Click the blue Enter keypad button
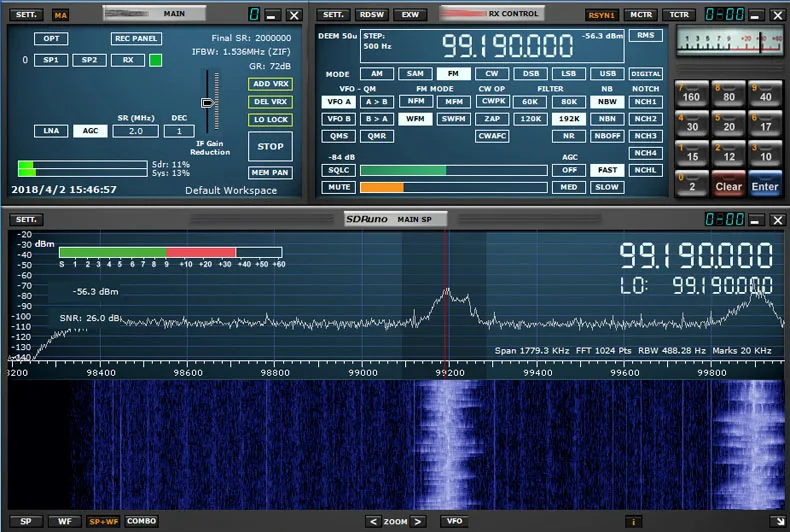 (765, 183)
